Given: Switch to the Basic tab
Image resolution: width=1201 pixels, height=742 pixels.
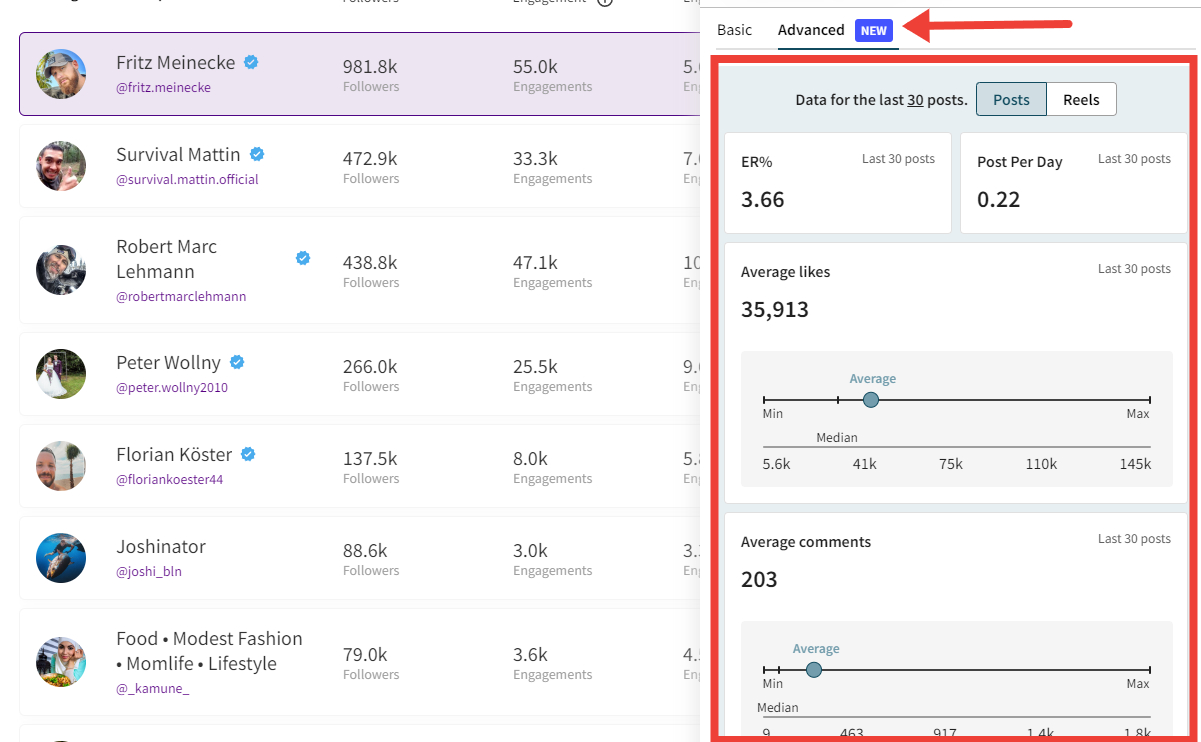Looking at the screenshot, I should [x=734, y=31].
